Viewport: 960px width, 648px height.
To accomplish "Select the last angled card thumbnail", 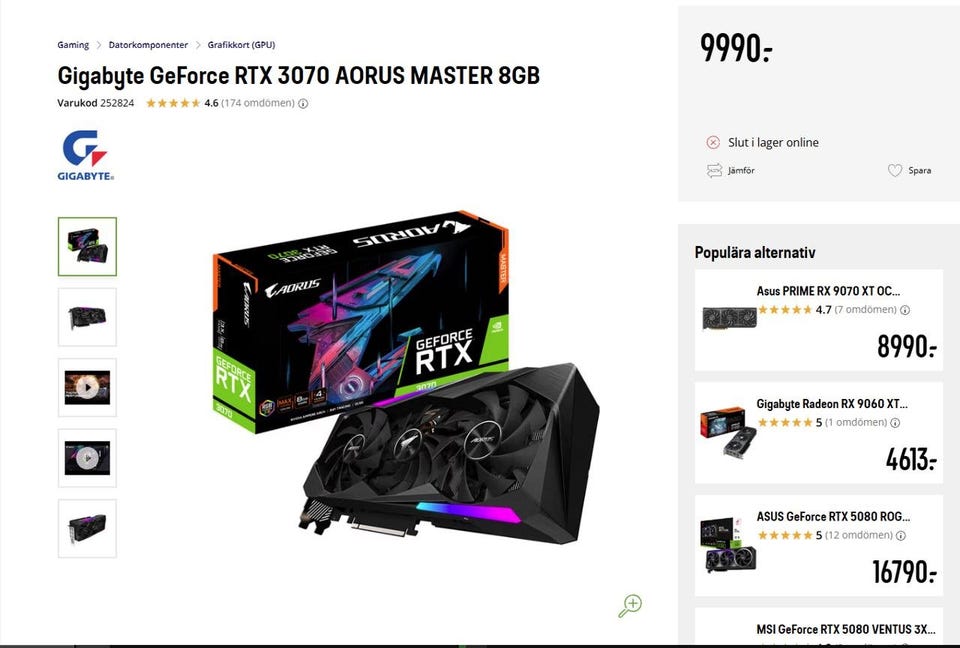I will (x=87, y=529).
